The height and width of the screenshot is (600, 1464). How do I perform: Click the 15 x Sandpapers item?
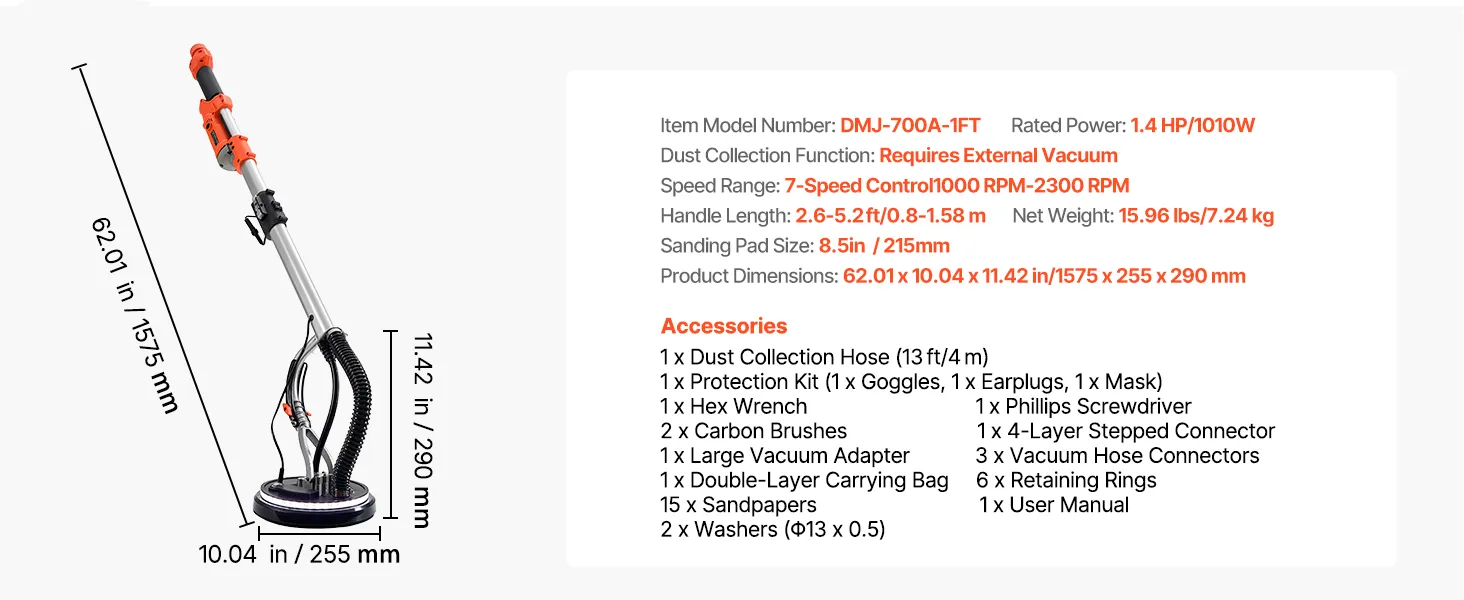point(738,505)
